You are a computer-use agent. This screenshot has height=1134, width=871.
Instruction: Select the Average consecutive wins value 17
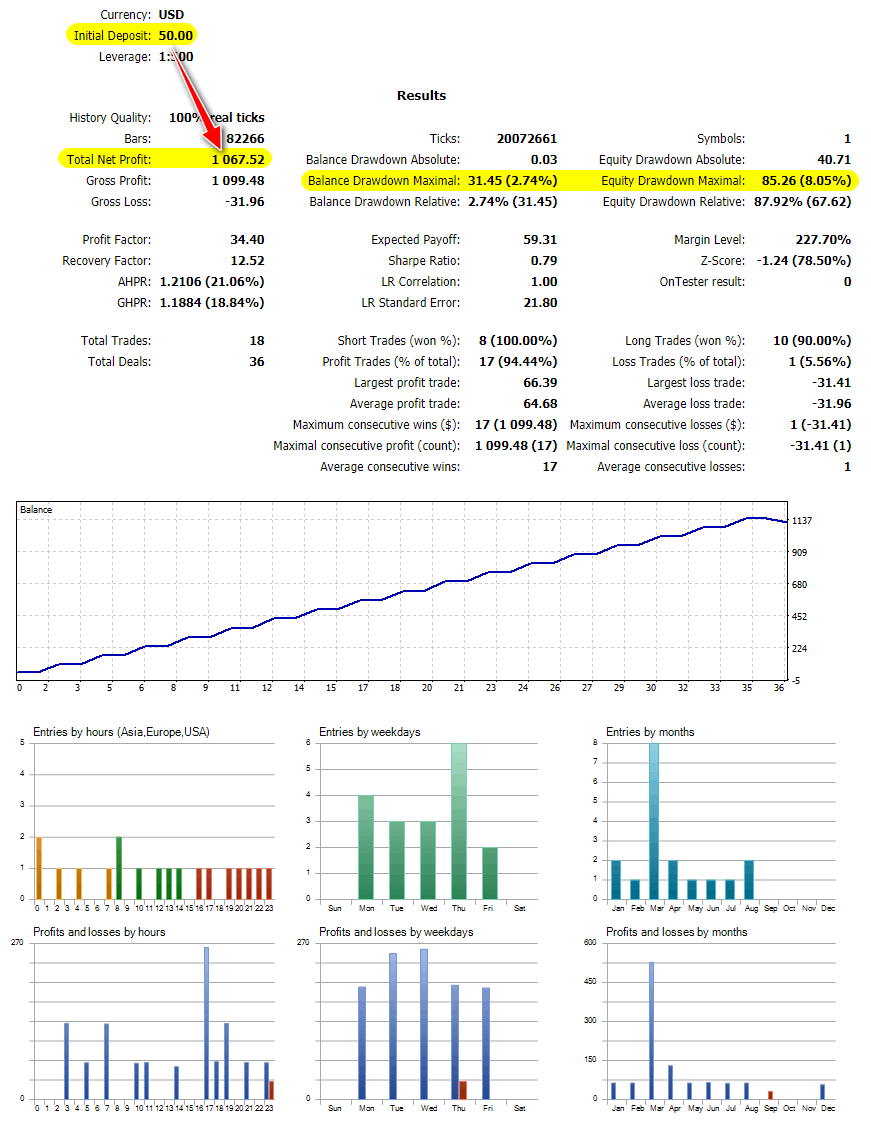click(x=550, y=466)
